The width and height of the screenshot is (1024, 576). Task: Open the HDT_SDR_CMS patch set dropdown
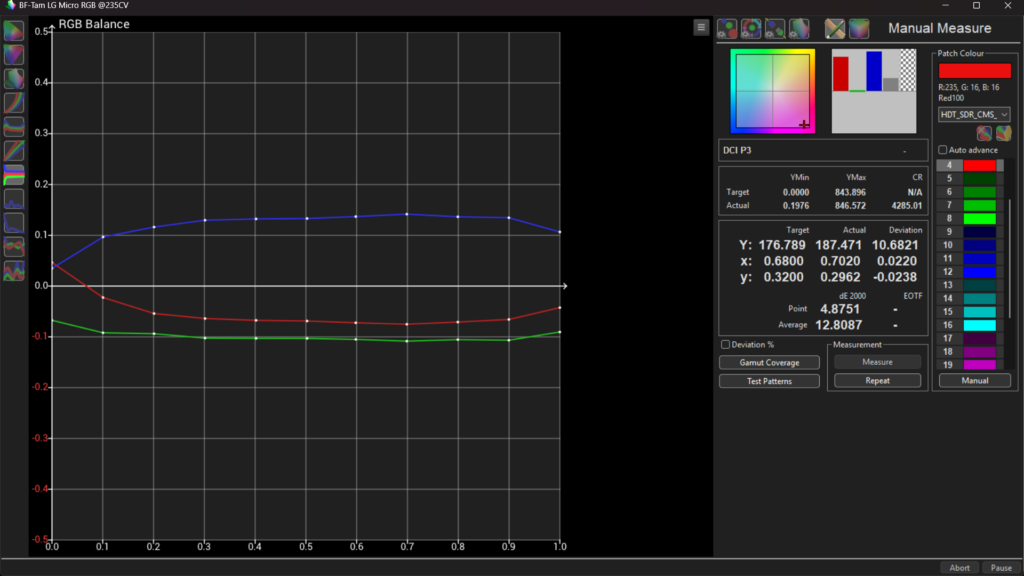click(x=974, y=114)
